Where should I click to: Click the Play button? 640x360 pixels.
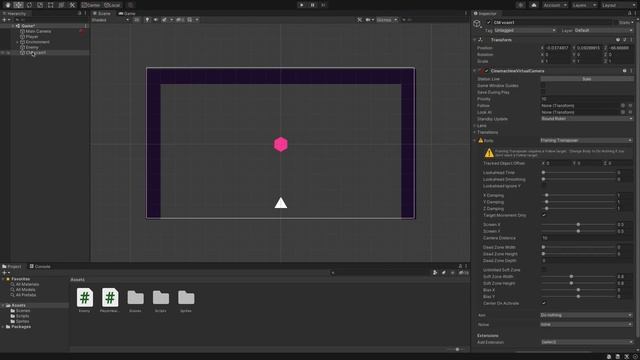(302, 5)
